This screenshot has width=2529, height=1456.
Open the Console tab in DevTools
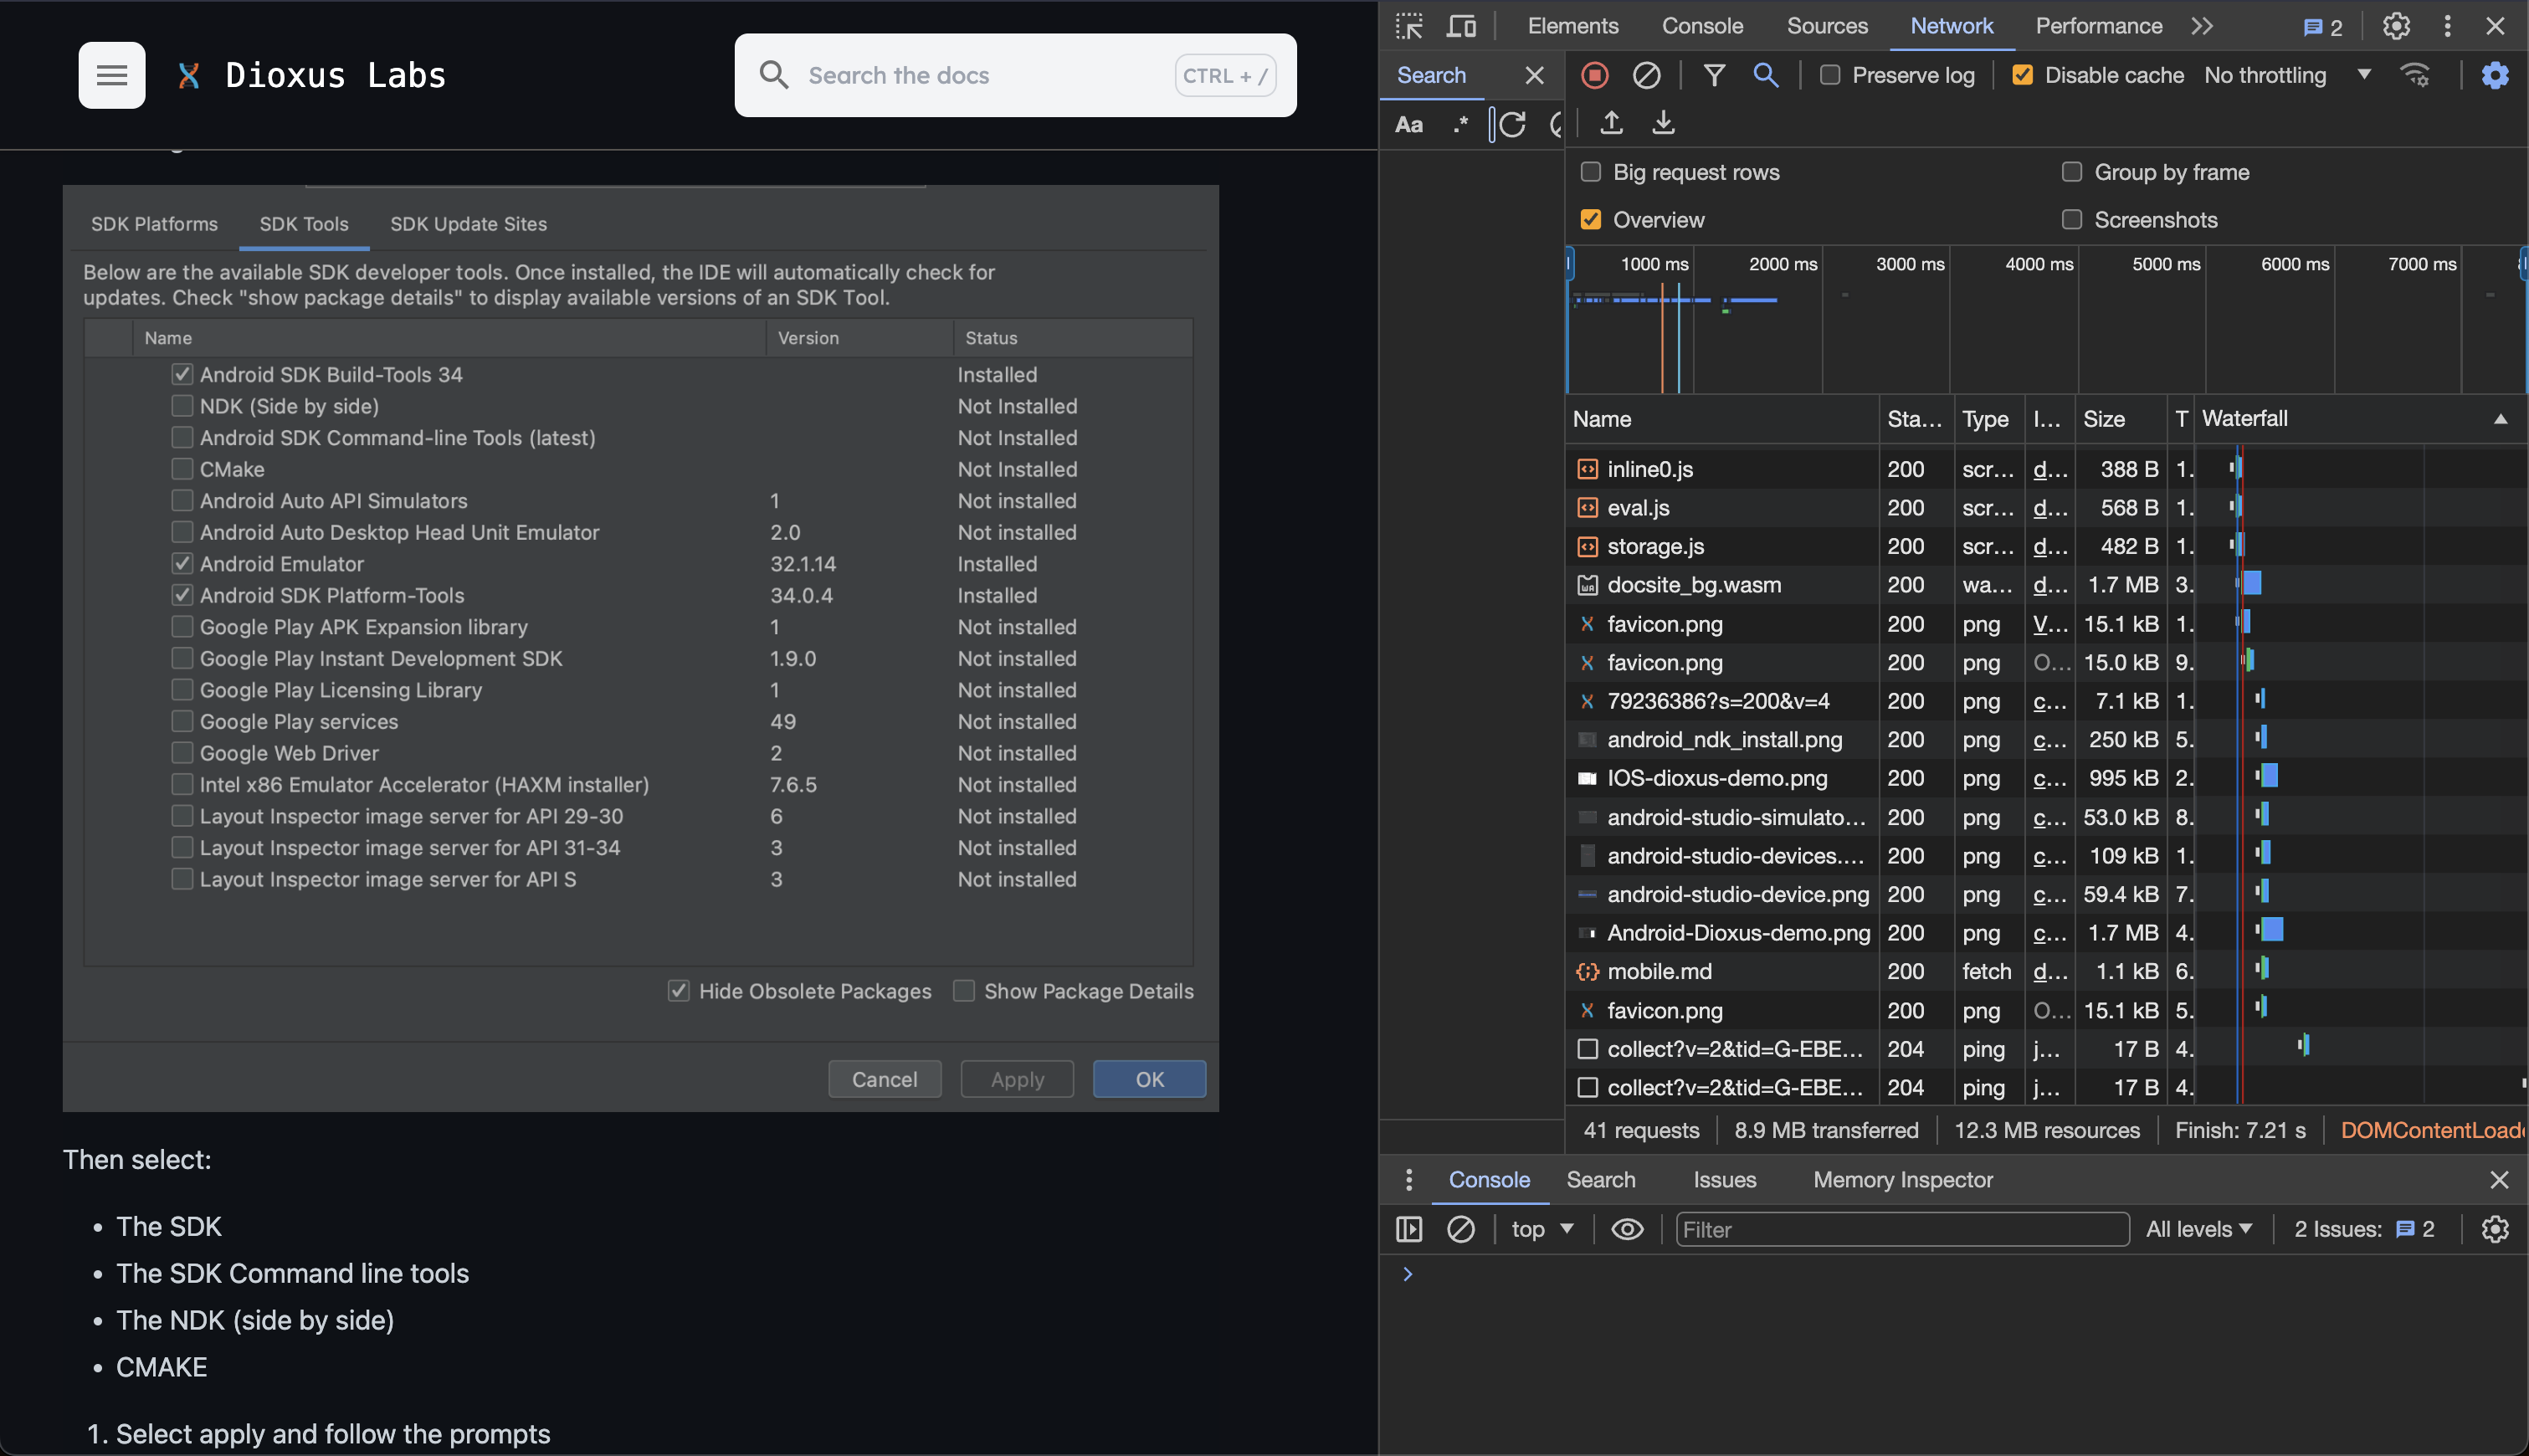pos(1702,26)
